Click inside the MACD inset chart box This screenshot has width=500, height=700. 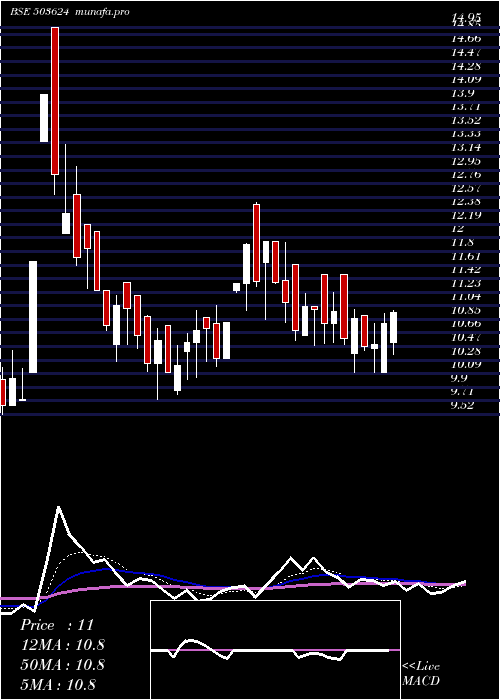[275, 650]
